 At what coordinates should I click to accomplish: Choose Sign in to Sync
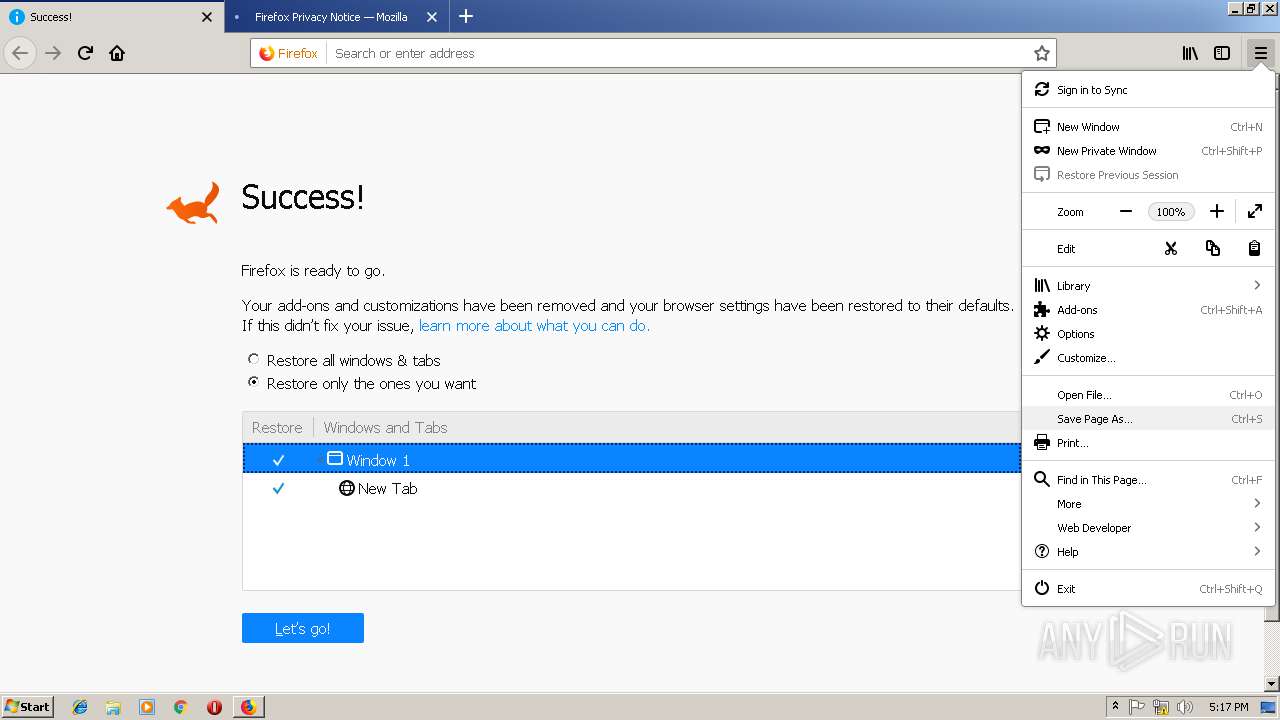pos(1148,90)
